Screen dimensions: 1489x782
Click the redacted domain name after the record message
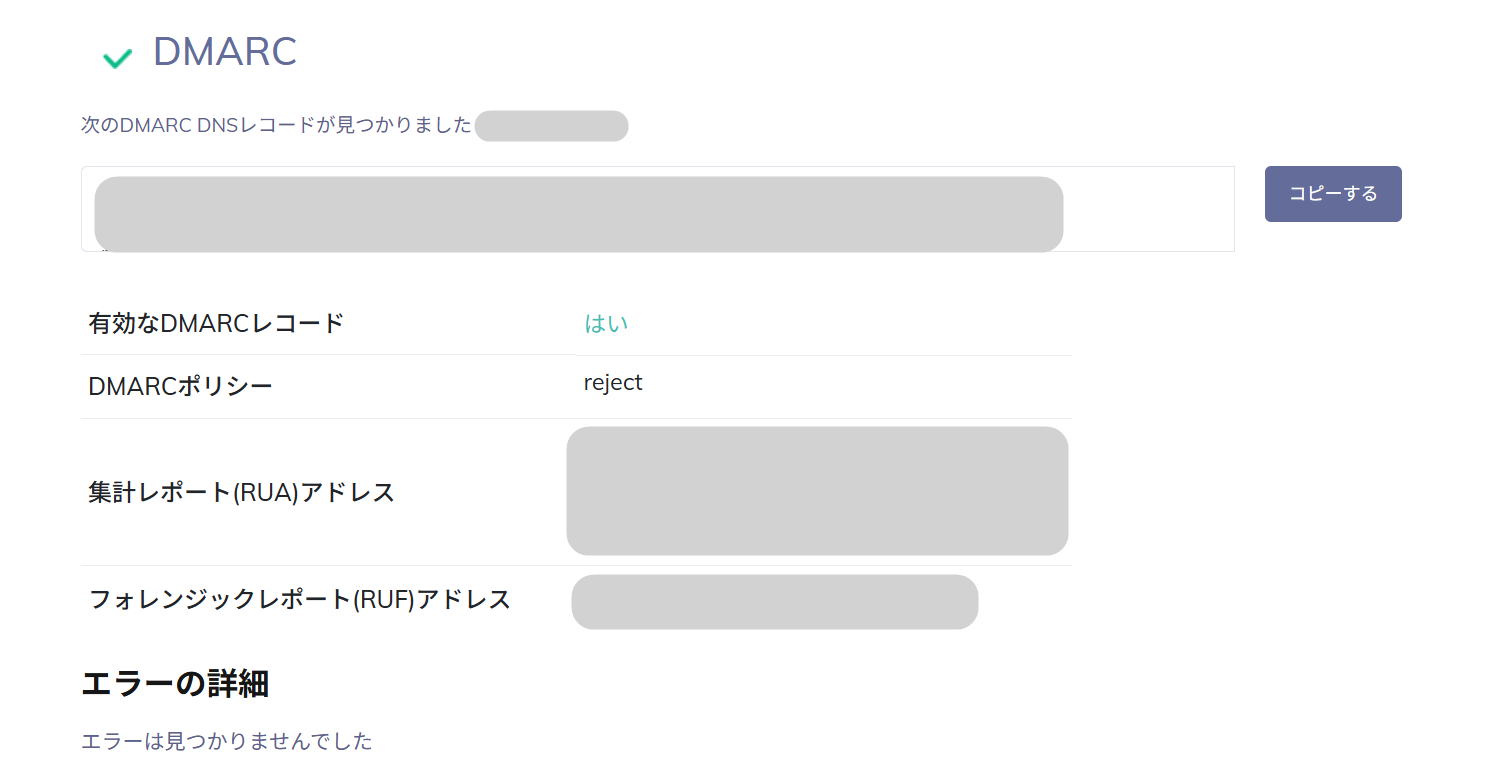pos(551,126)
